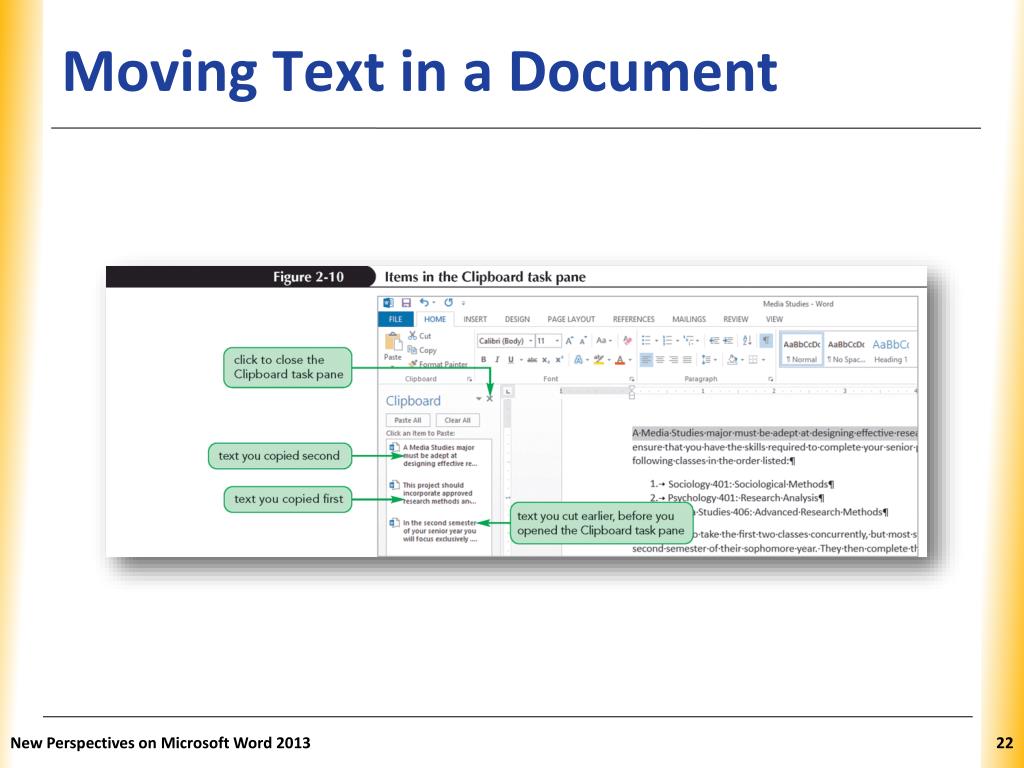
Task: Click the Superscript icon
Action: (x=559, y=360)
